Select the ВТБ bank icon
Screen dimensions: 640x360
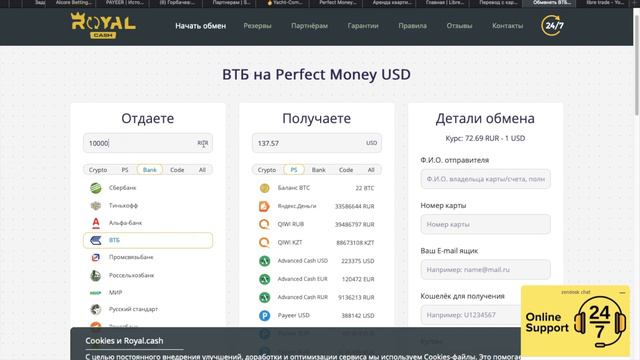[96, 240]
